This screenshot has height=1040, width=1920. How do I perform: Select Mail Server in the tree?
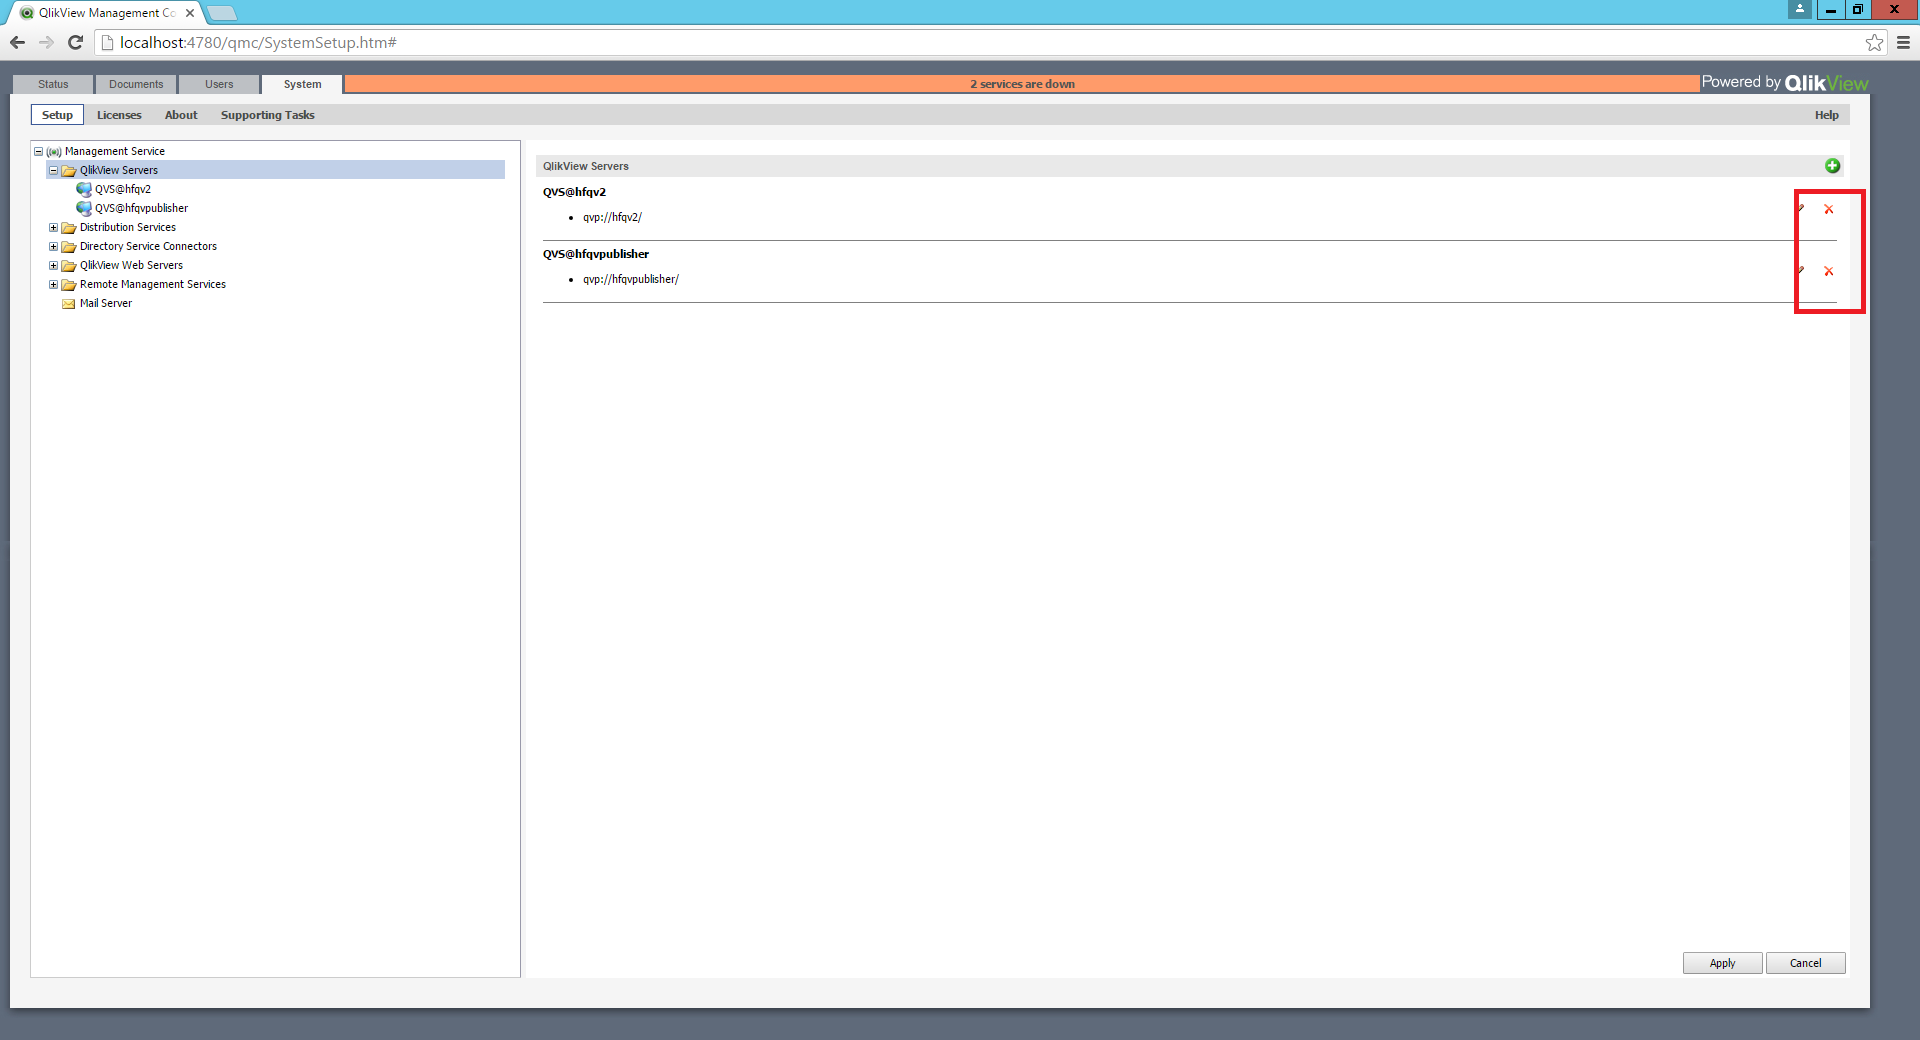coord(106,303)
